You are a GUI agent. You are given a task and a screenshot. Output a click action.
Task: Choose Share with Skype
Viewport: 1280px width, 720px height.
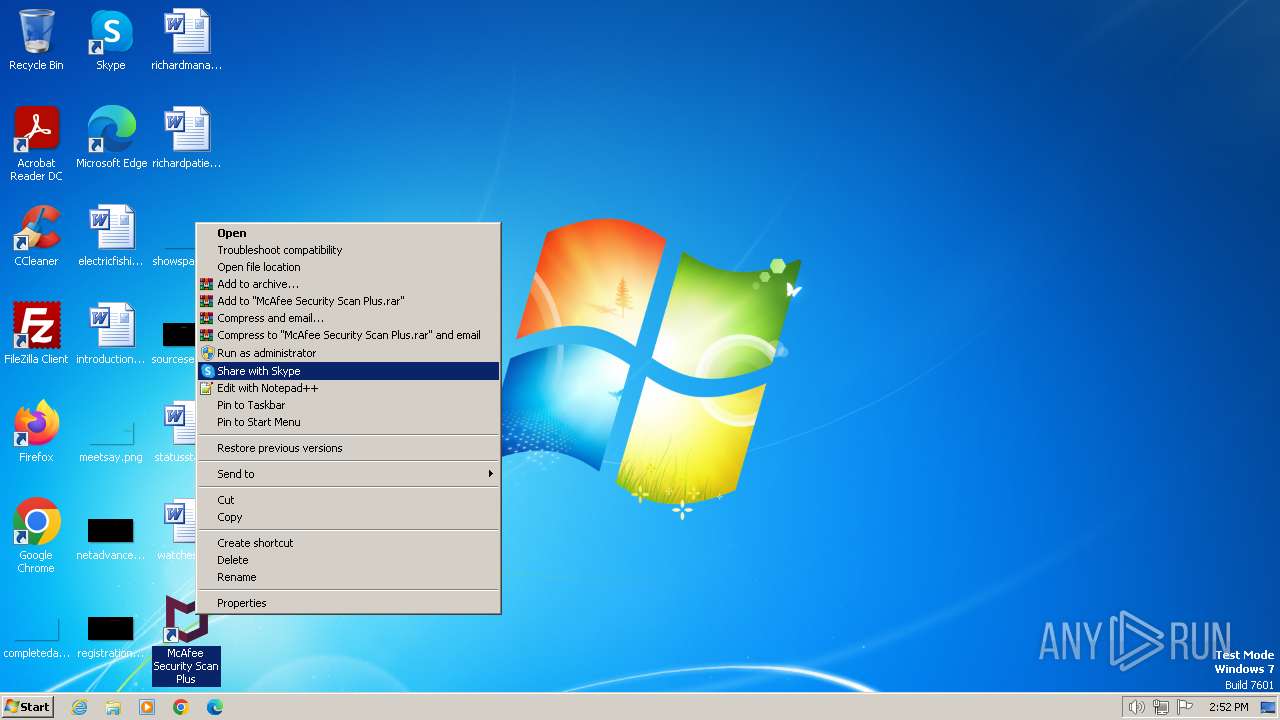coord(348,371)
